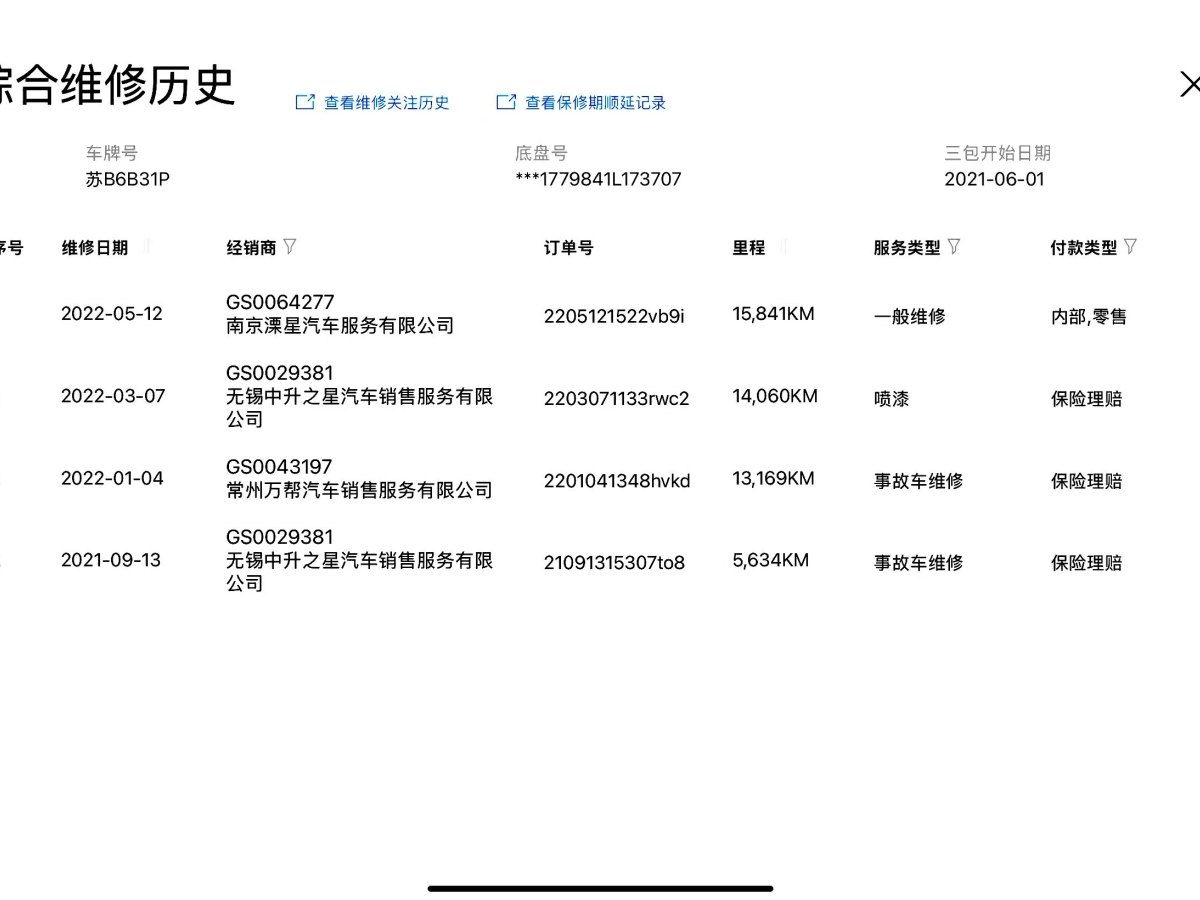Select order number 2205121522vb9i
Image resolution: width=1200 pixels, height=900 pixels.
pyautogui.click(x=614, y=315)
